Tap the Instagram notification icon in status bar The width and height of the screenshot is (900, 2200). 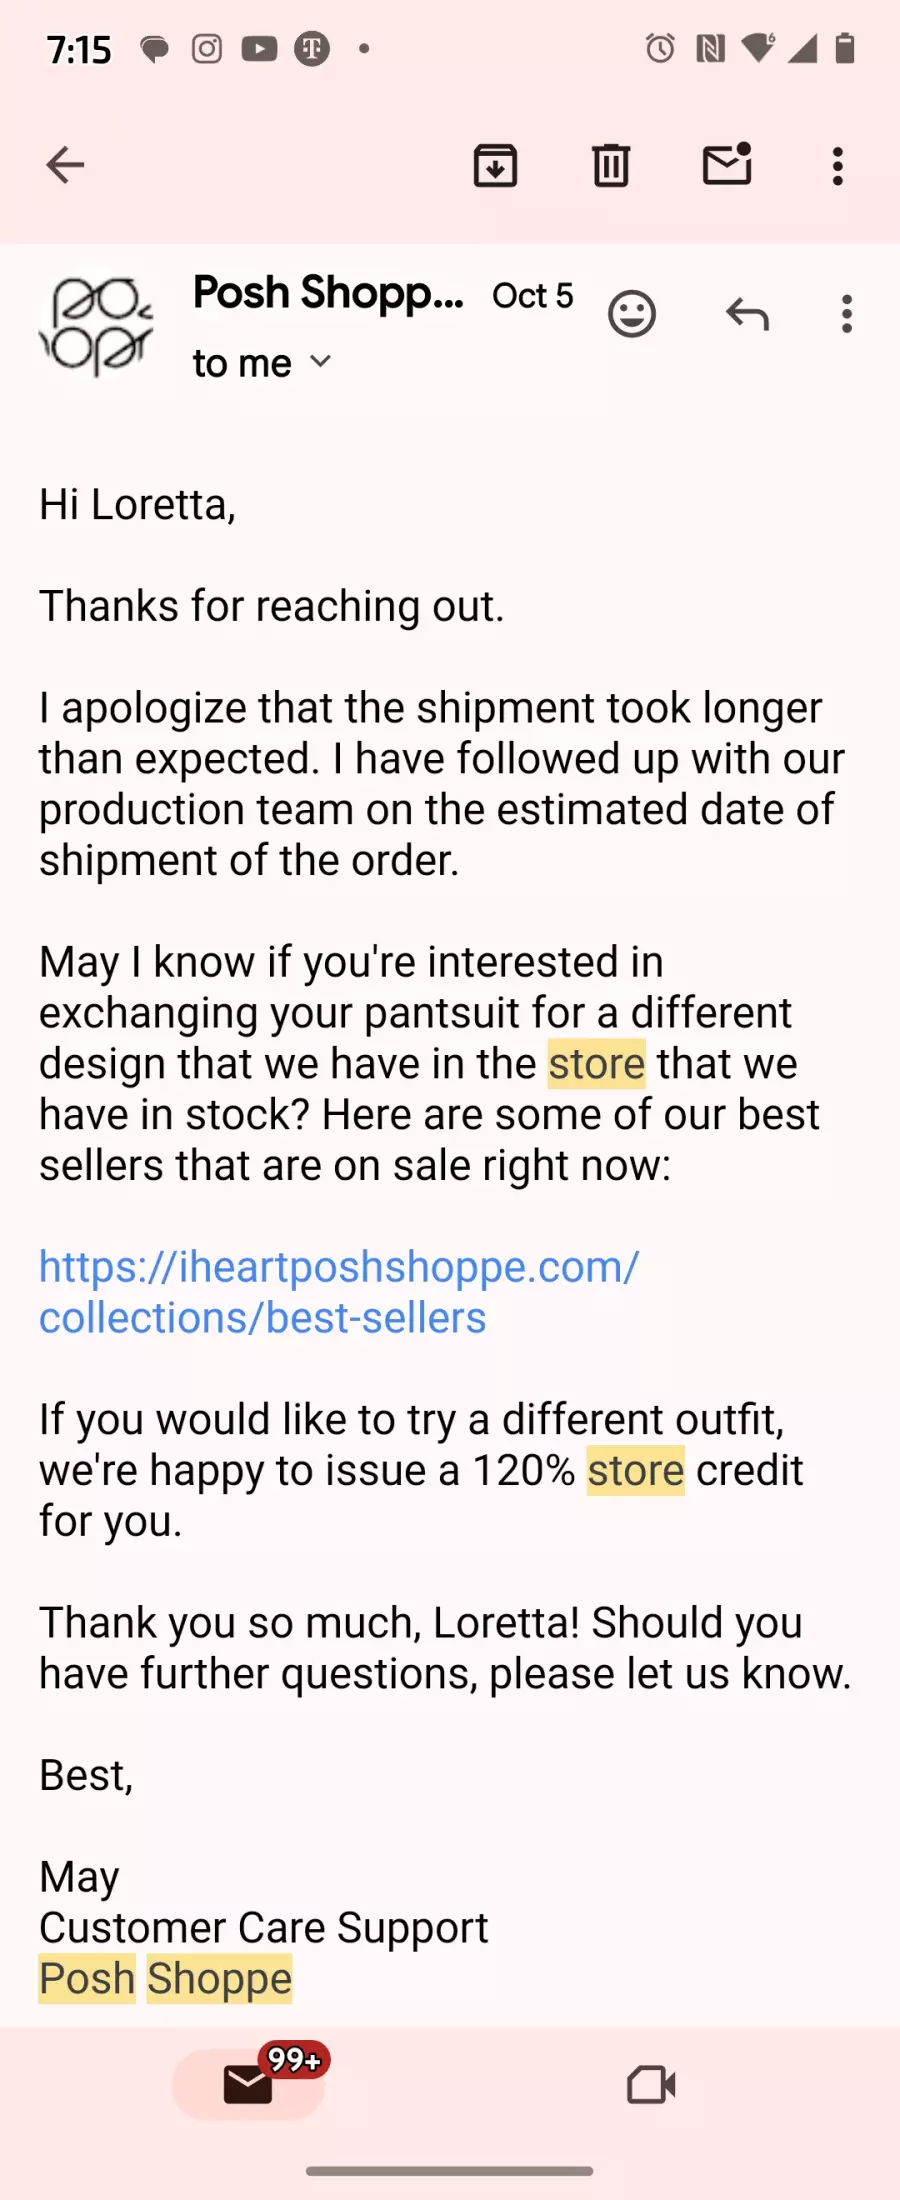point(207,48)
